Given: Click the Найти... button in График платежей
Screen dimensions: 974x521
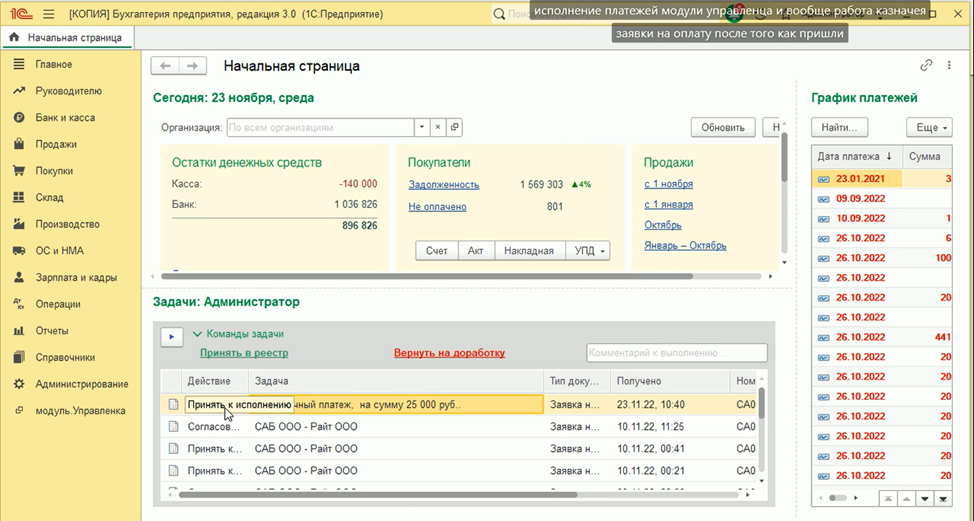Looking at the screenshot, I should [839, 127].
